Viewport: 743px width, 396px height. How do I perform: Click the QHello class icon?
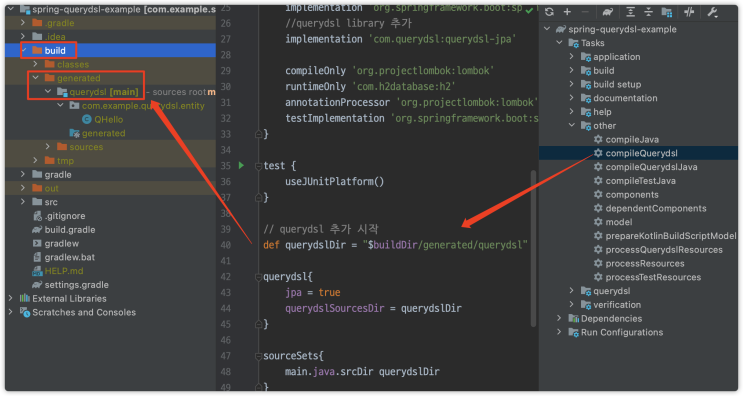[87, 119]
